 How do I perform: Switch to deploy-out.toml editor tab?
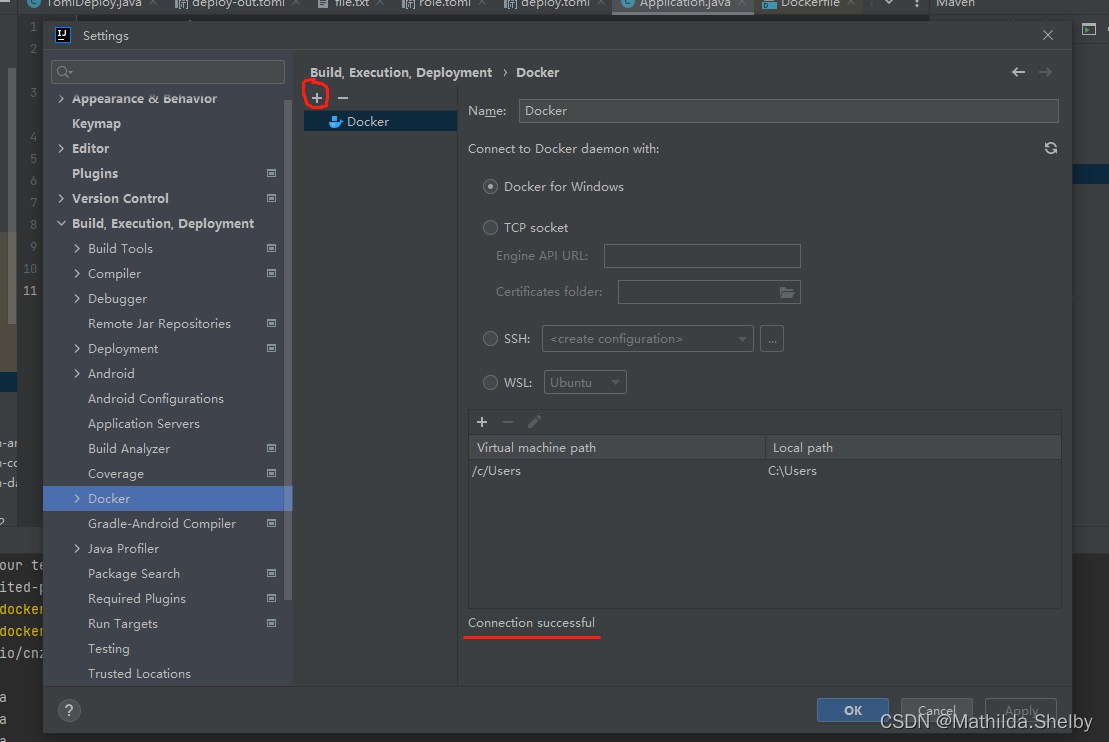(x=238, y=4)
